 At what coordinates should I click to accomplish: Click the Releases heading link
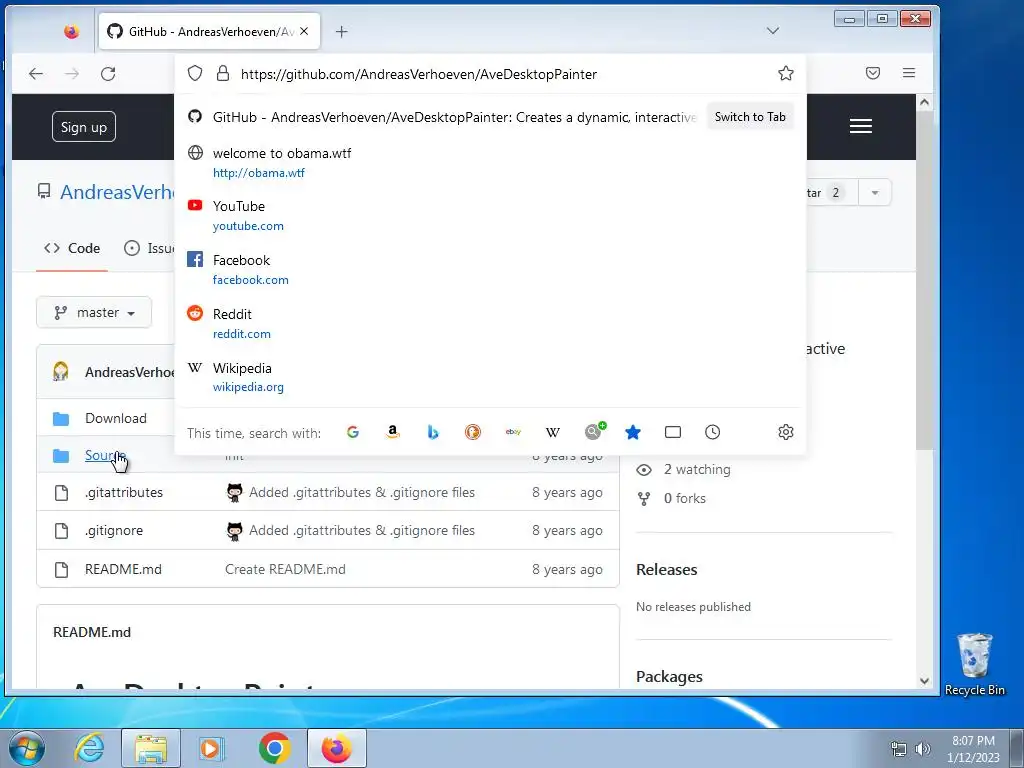[x=666, y=569]
